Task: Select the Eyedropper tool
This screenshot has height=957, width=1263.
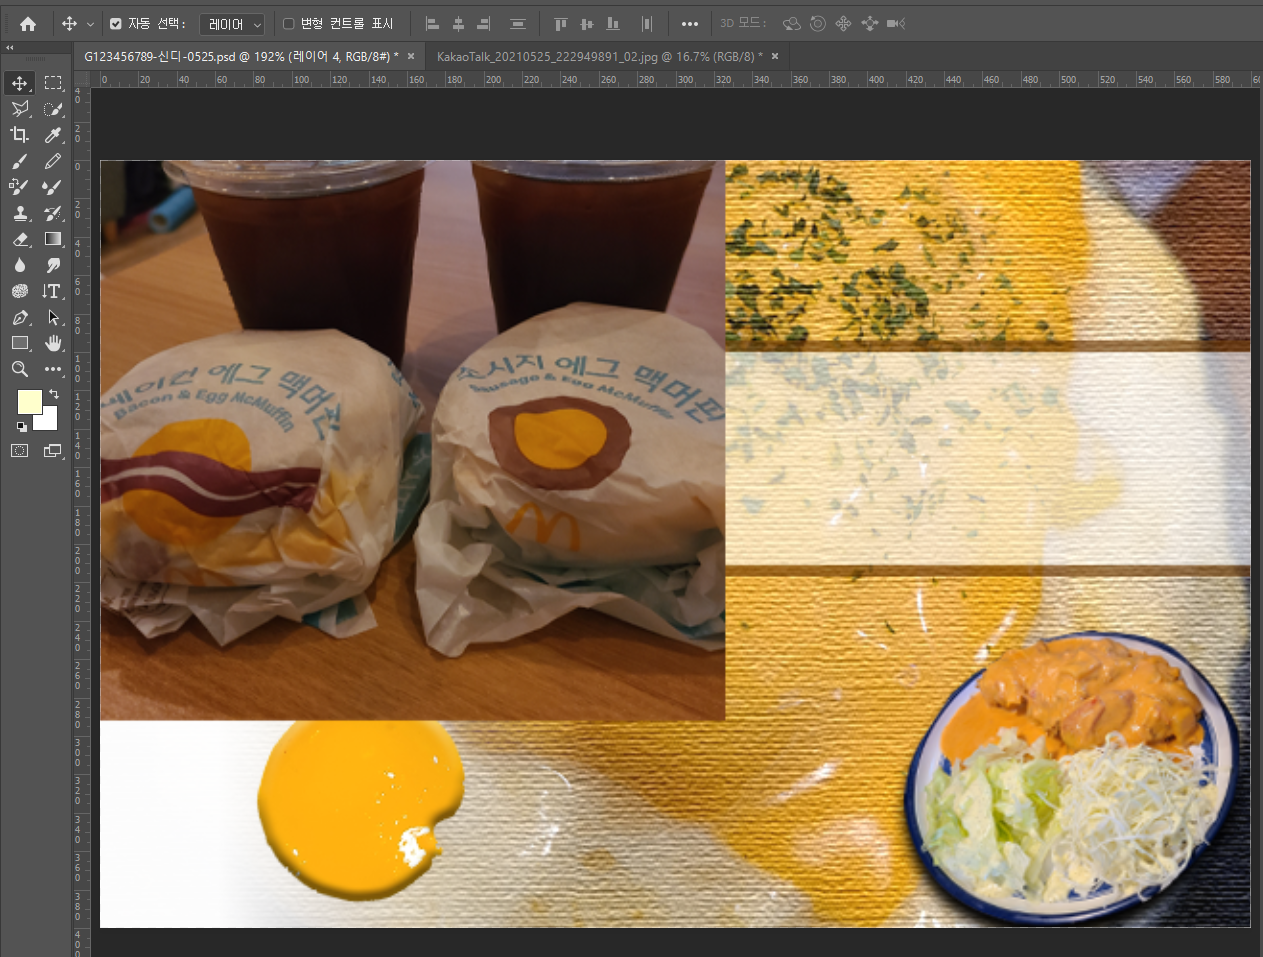Action: (53, 135)
